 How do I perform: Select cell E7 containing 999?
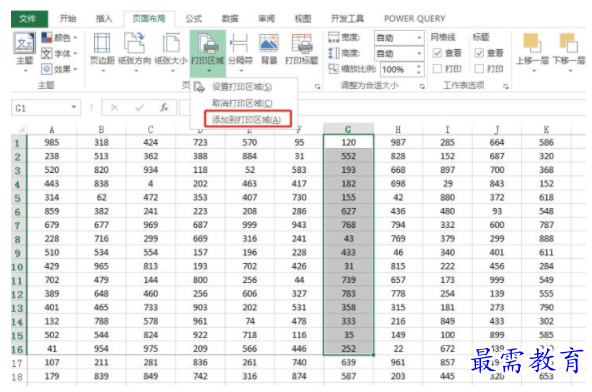pyautogui.click(x=250, y=225)
